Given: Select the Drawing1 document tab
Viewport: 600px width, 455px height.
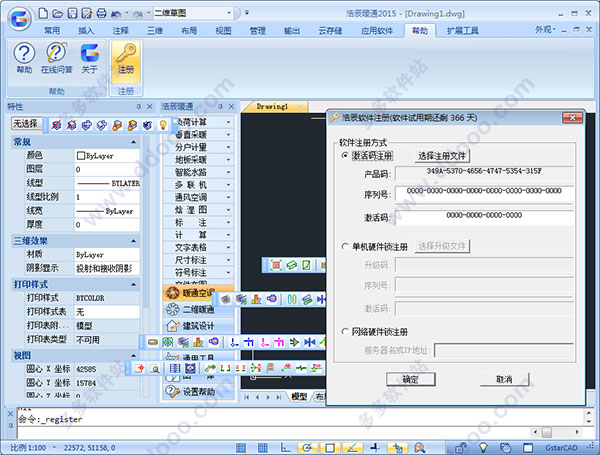Looking at the screenshot, I should (x=272, y=106).
